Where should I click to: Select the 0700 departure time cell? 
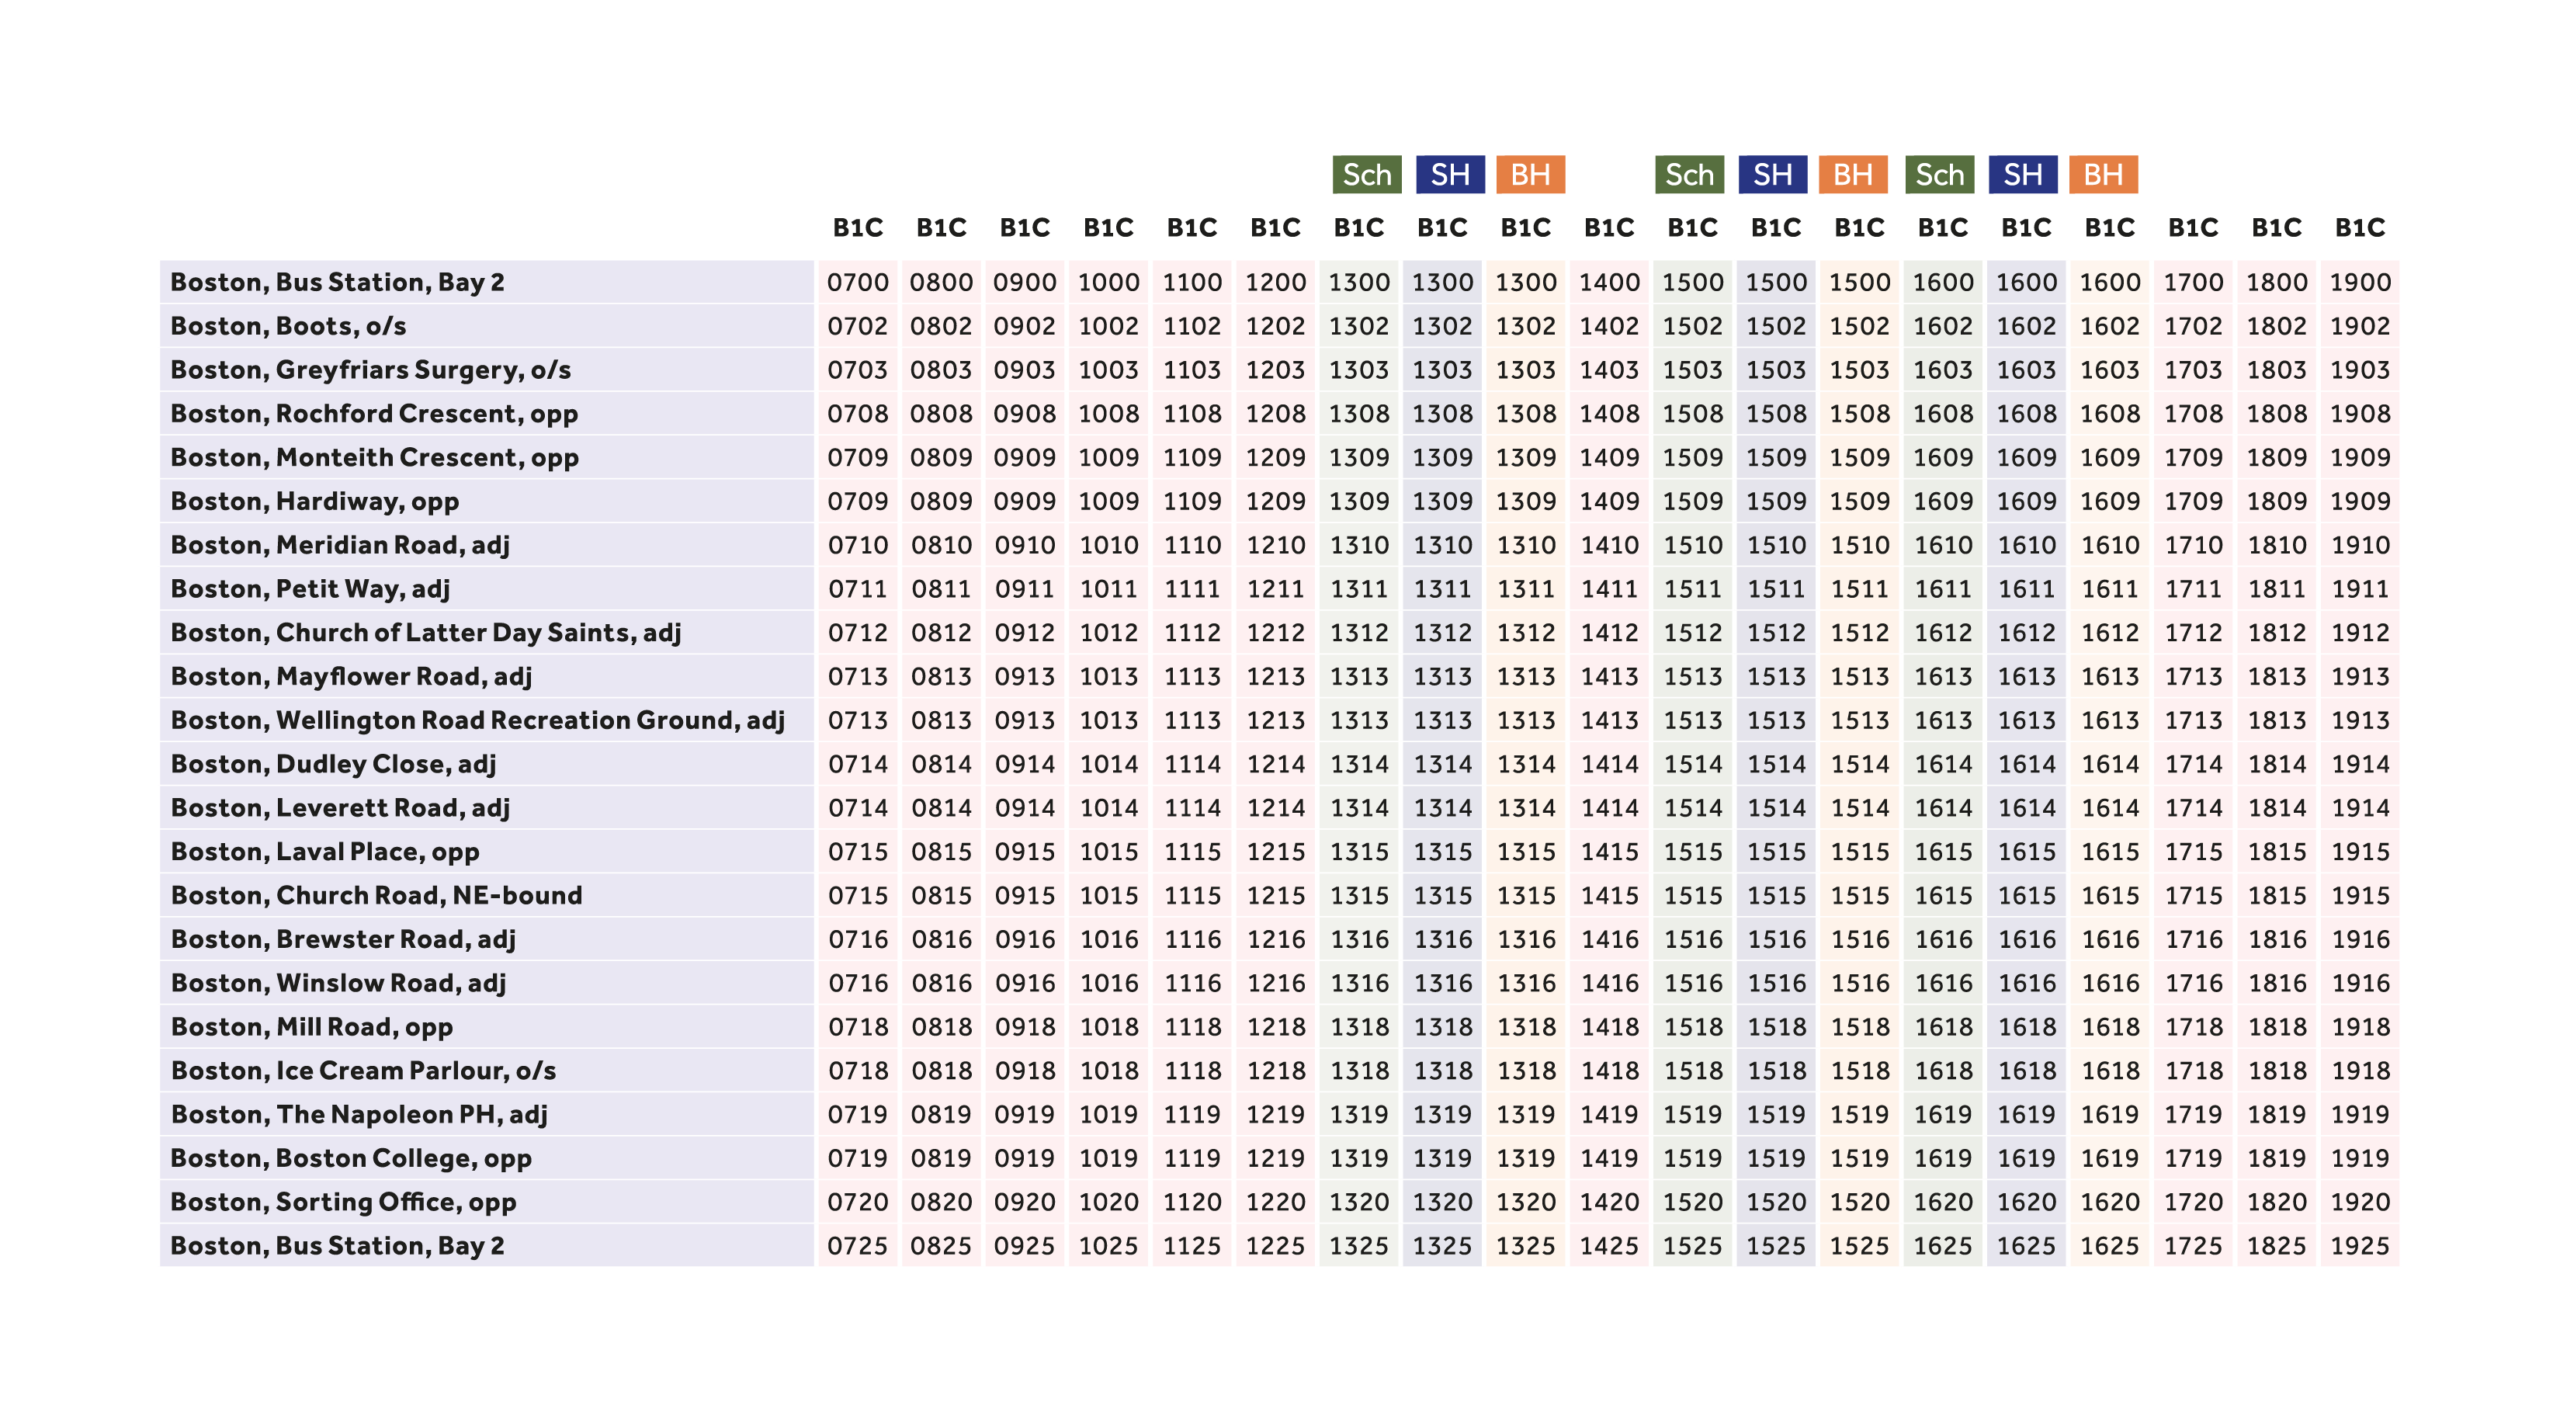point(858,283)
